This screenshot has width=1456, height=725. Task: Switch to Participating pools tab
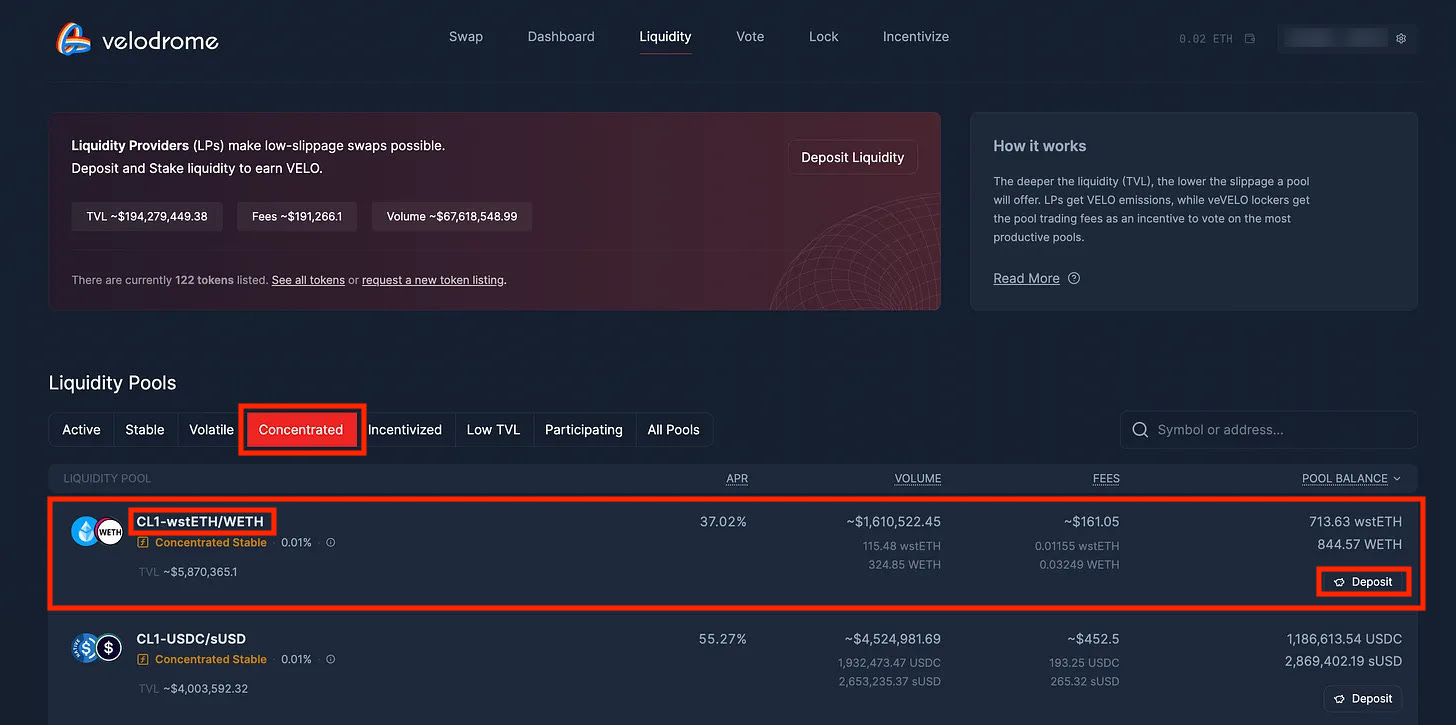click(584, 430)
